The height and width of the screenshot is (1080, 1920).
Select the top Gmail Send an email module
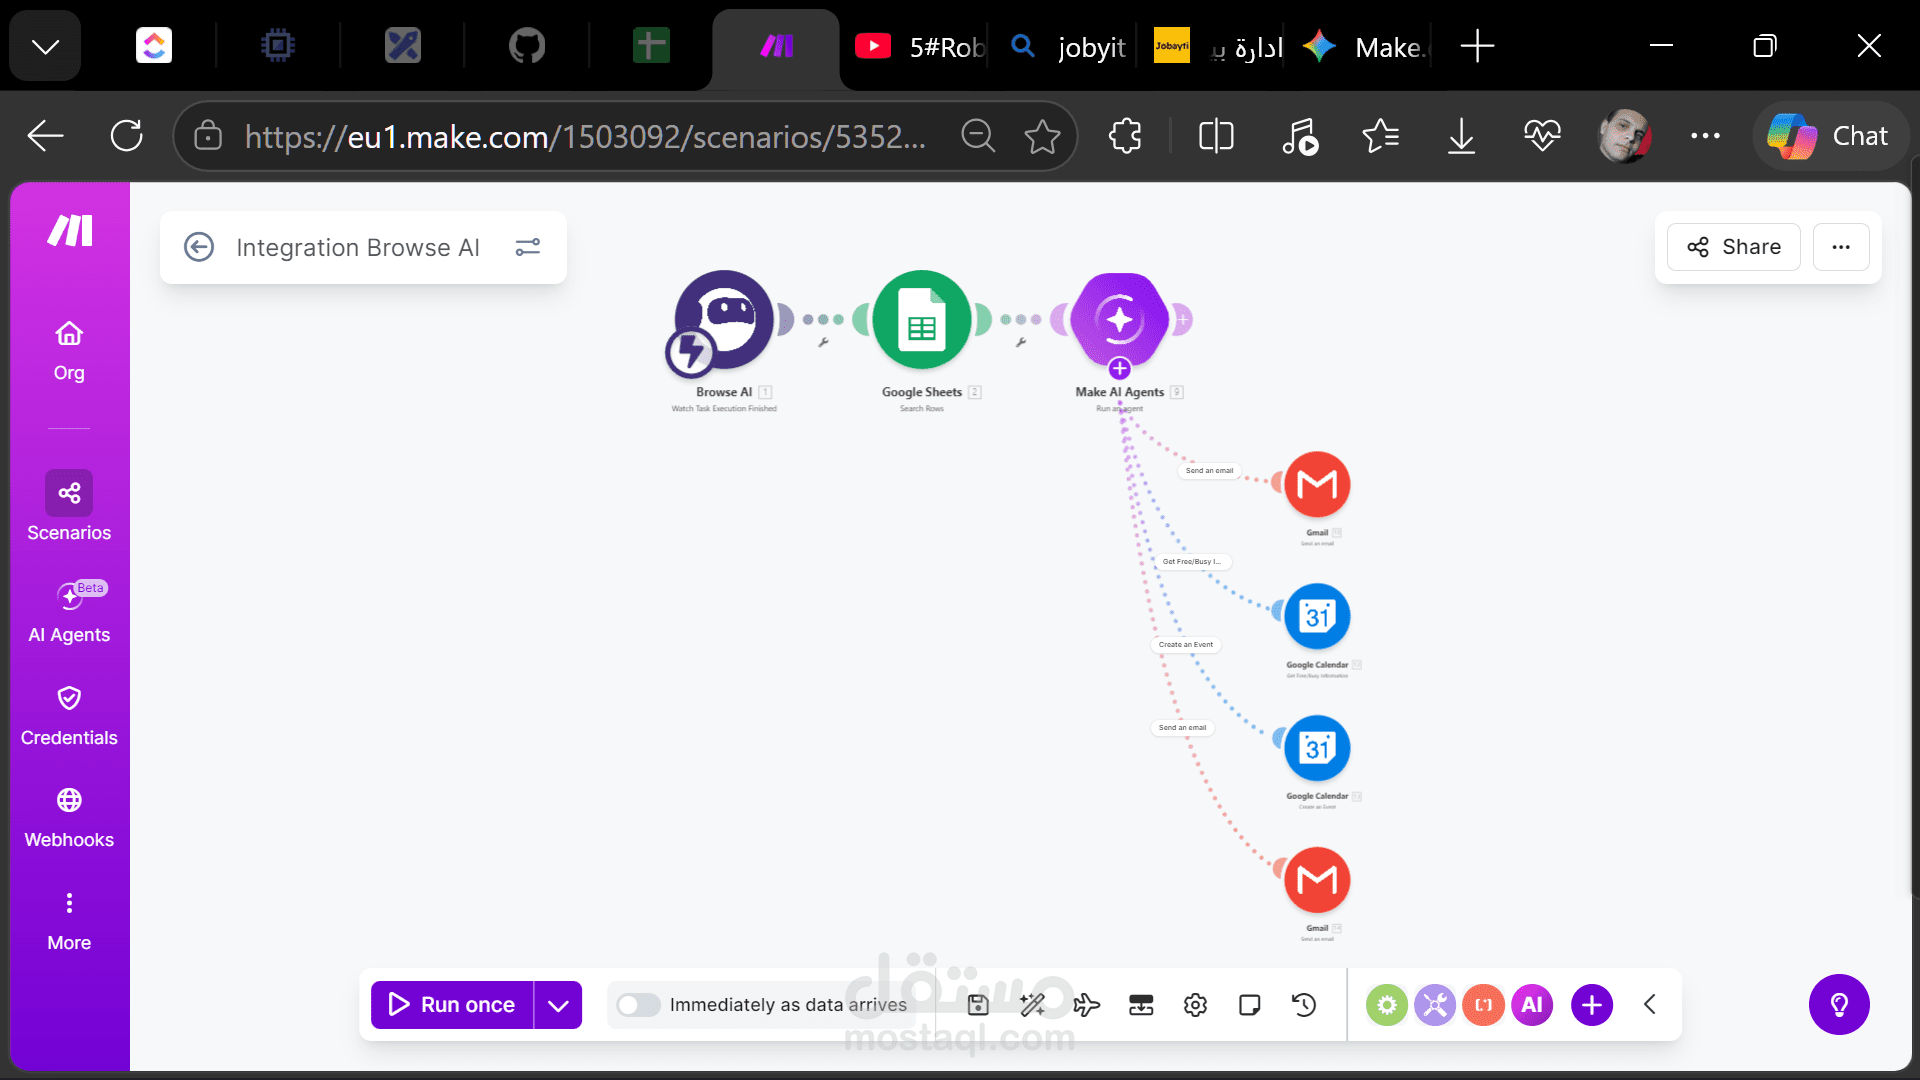click(1317, 485)
